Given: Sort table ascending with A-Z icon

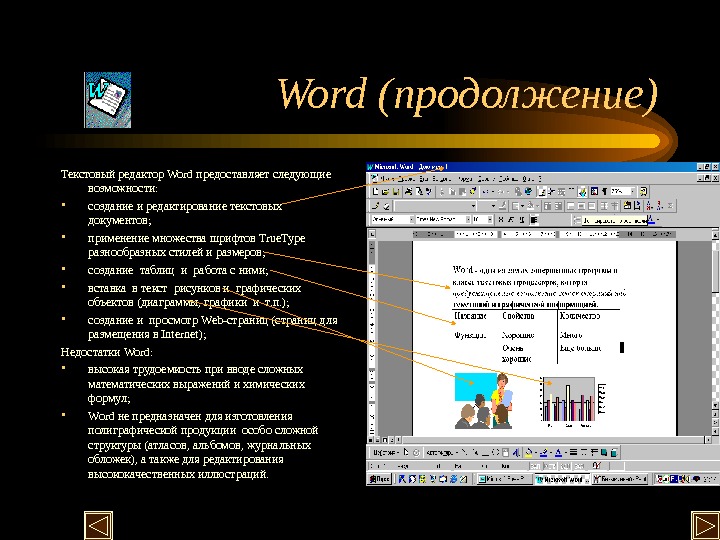Looking at the screenshot, I should coord(649,206).
